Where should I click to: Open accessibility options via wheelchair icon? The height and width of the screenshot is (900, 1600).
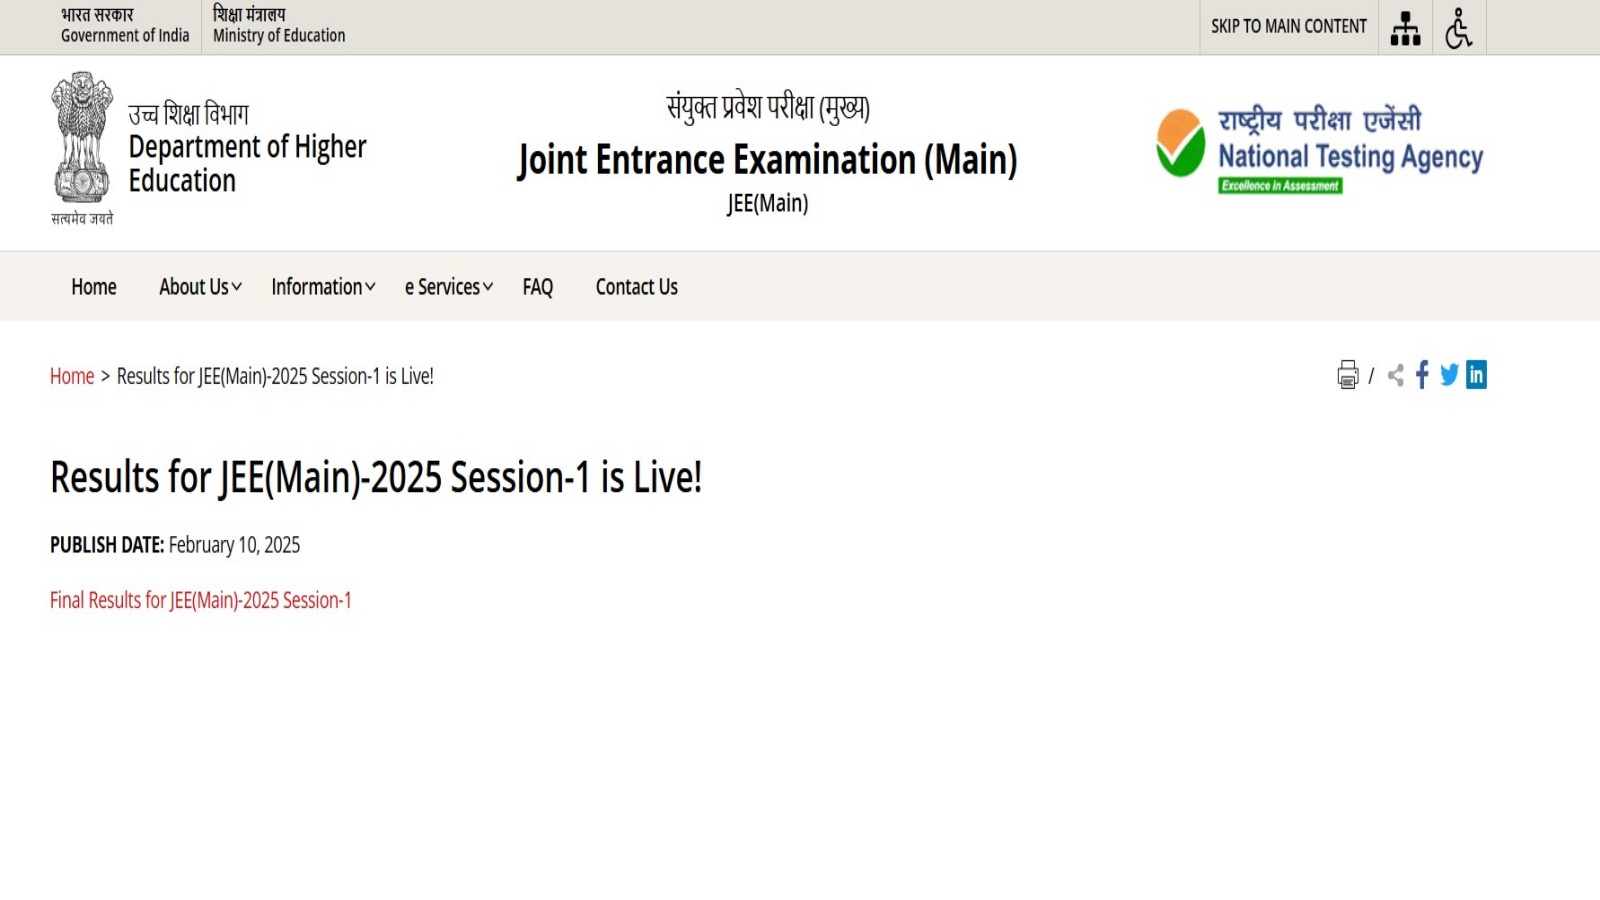(1459, 27)
